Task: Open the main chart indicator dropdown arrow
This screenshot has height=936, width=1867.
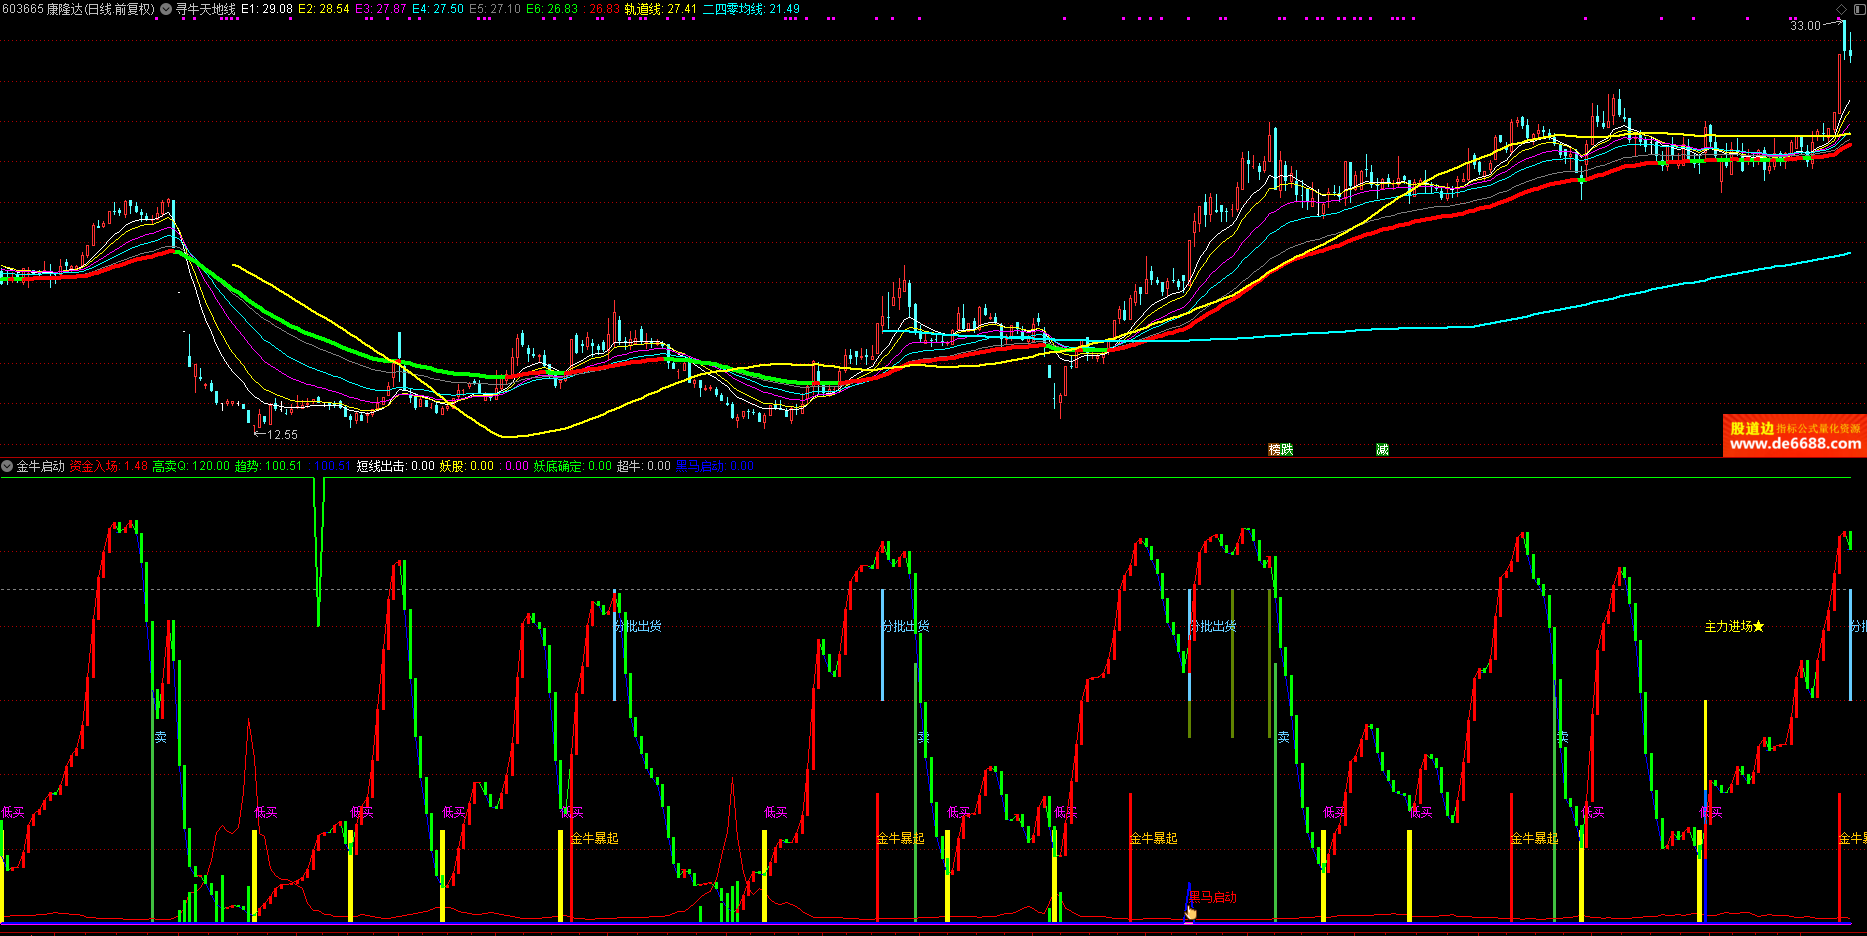Action: tap(166, 9)
